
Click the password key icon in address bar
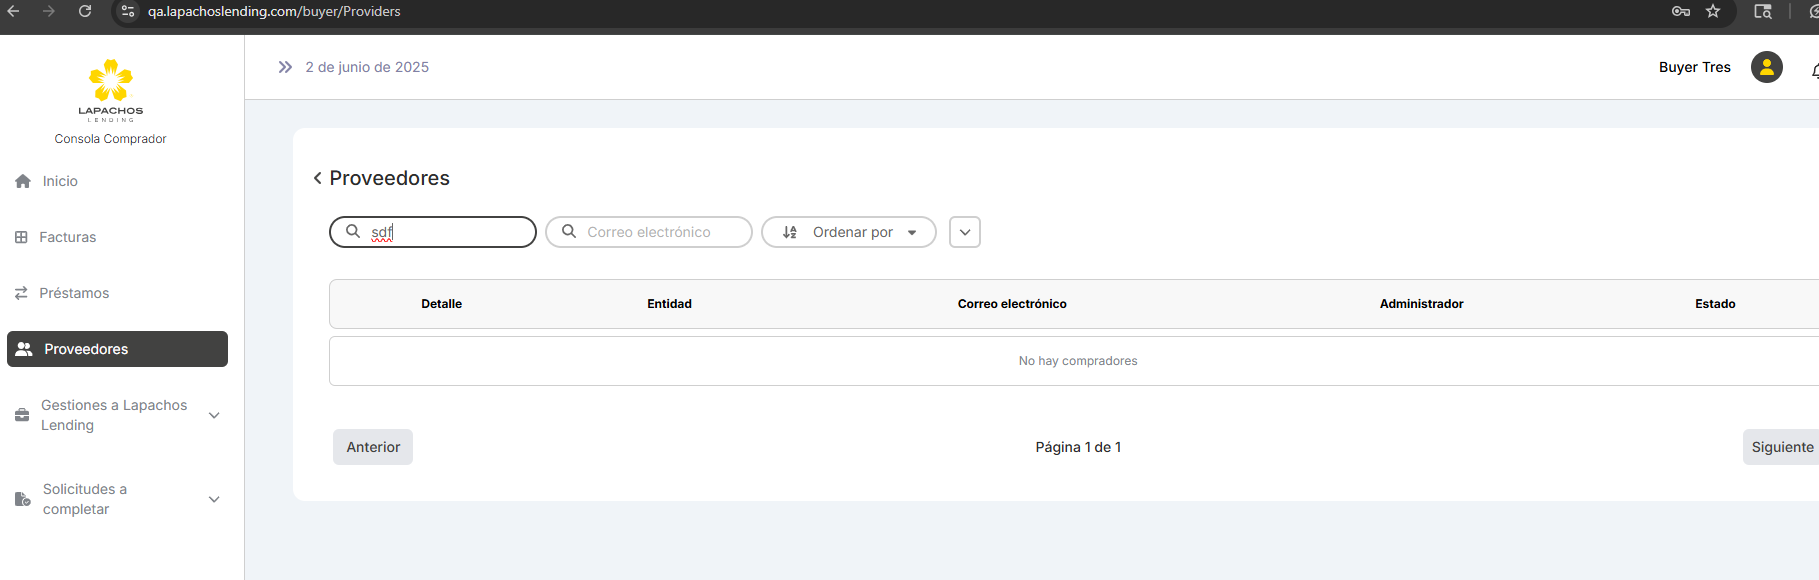(x=1680, y=11)
